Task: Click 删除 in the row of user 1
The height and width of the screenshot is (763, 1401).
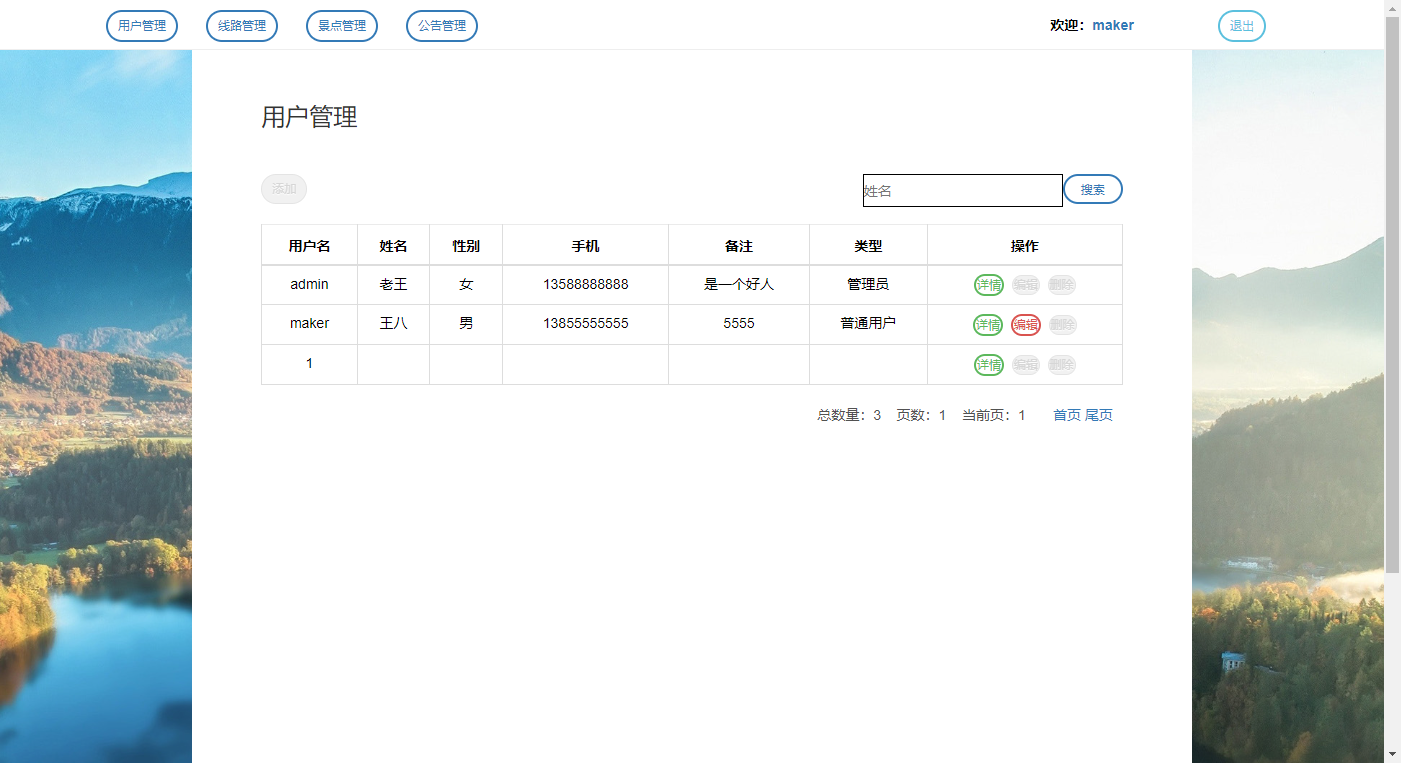Action: point(1062,365)
